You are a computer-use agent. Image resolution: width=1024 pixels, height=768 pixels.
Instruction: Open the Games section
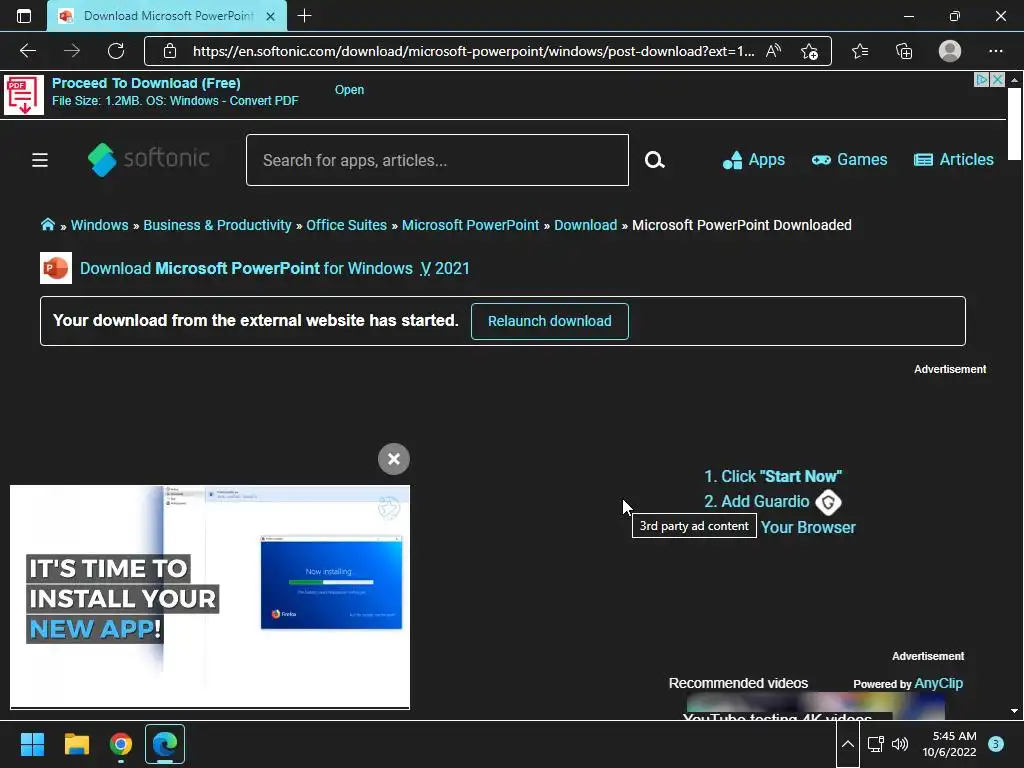[850, 160]
